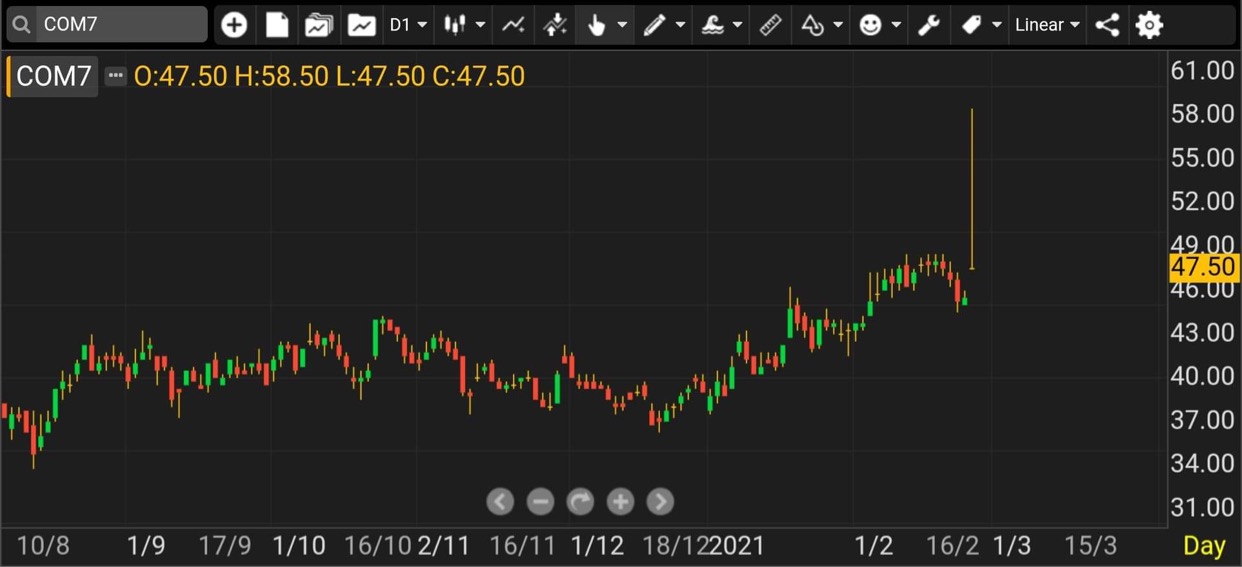Expand tag label dropdown arrow
1242x567 pixels.
point(996,25)
